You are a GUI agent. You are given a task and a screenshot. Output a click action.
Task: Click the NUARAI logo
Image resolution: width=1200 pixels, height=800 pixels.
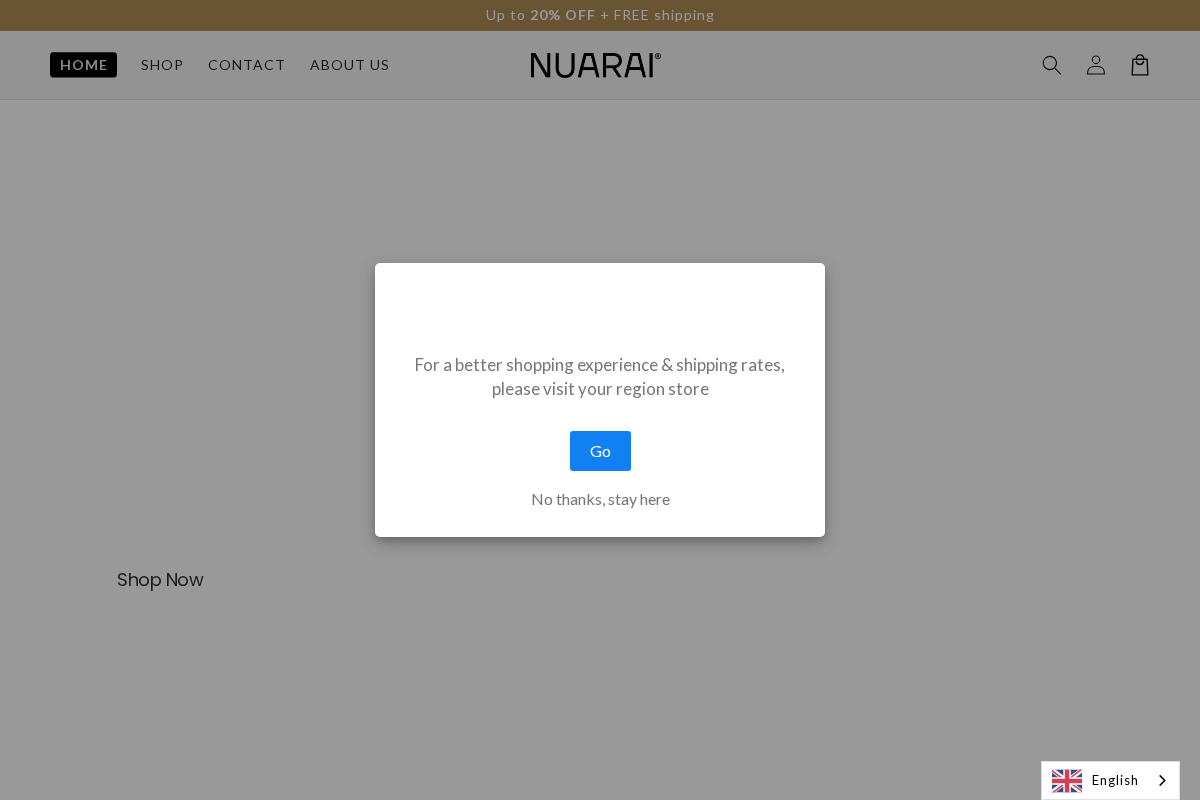coord(595,64)
